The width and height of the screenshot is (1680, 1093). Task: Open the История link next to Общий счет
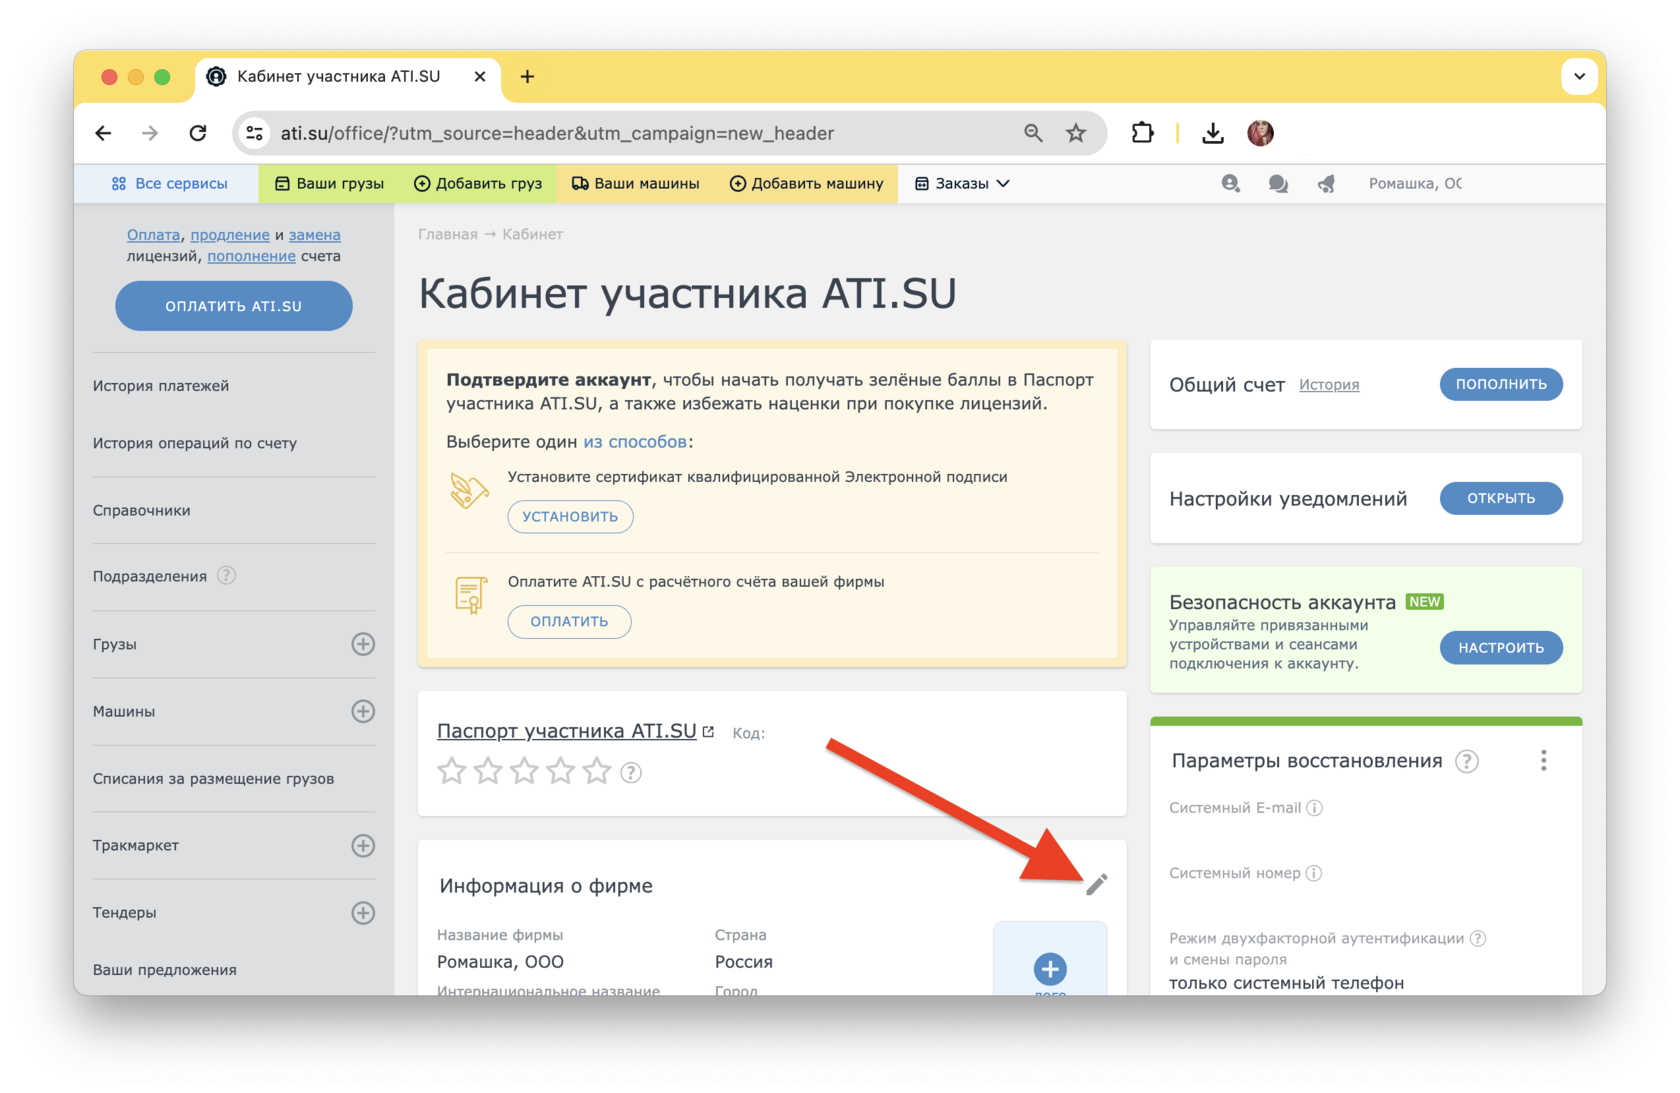point(1329,385)
